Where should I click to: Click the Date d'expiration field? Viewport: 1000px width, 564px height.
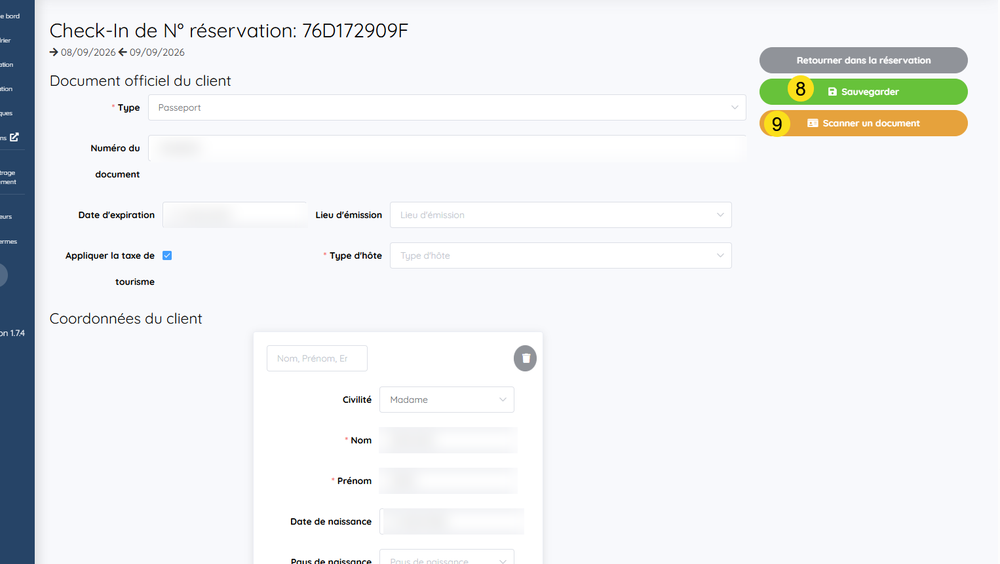tap(235, 215)
